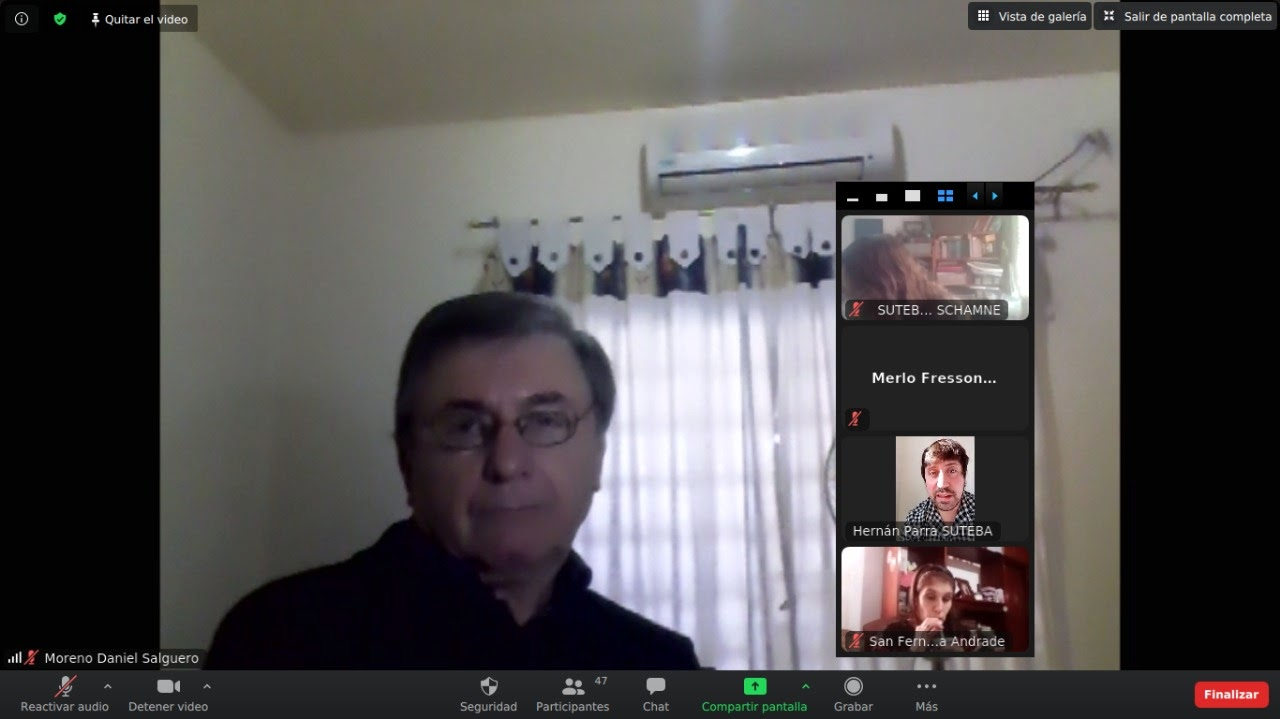1280x719 pixels.
Task: Open video options arrow beside Detener video
Action: (x=207, y=686)
